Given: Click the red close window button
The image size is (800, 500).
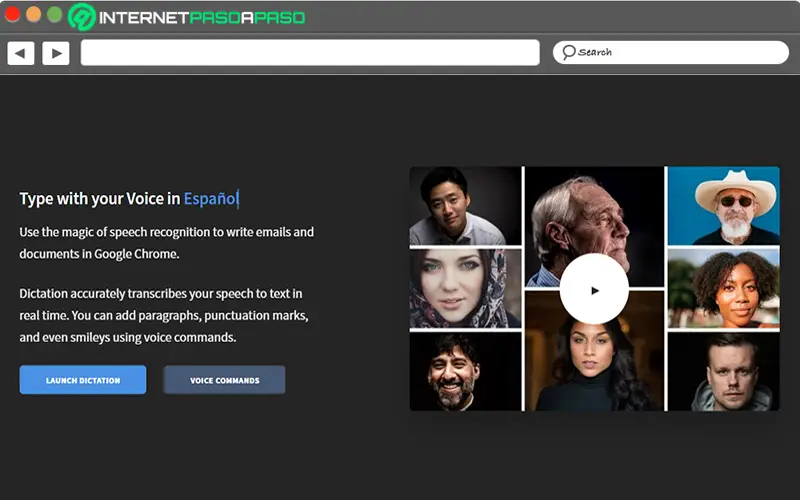Looking at the screenshot, I should (x=12, y=14).
